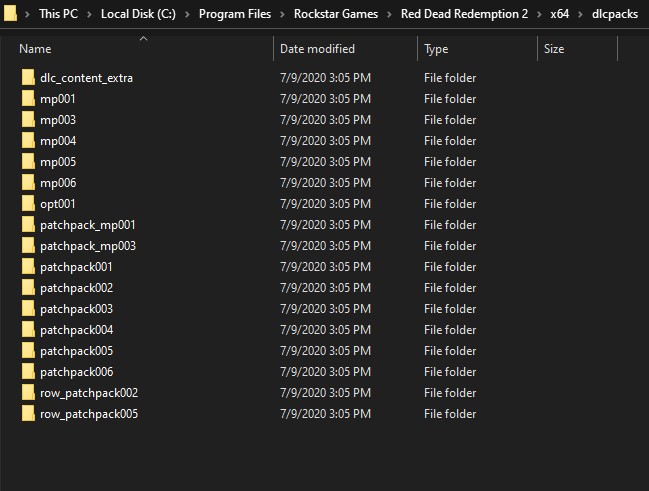Select the patchpack_mp001 folder name
Viewport: 649px width, 491px height.
click(x=87, y=225)
